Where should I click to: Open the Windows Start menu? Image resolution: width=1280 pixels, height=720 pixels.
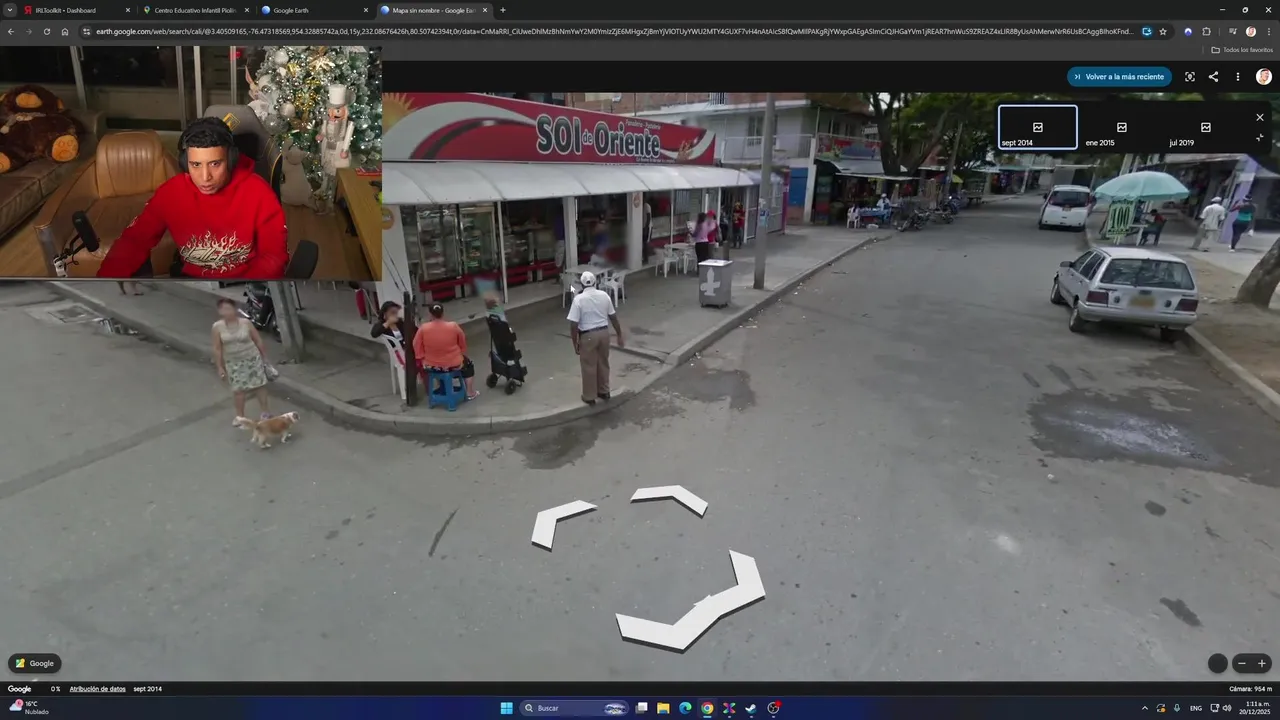pos(506,708)
